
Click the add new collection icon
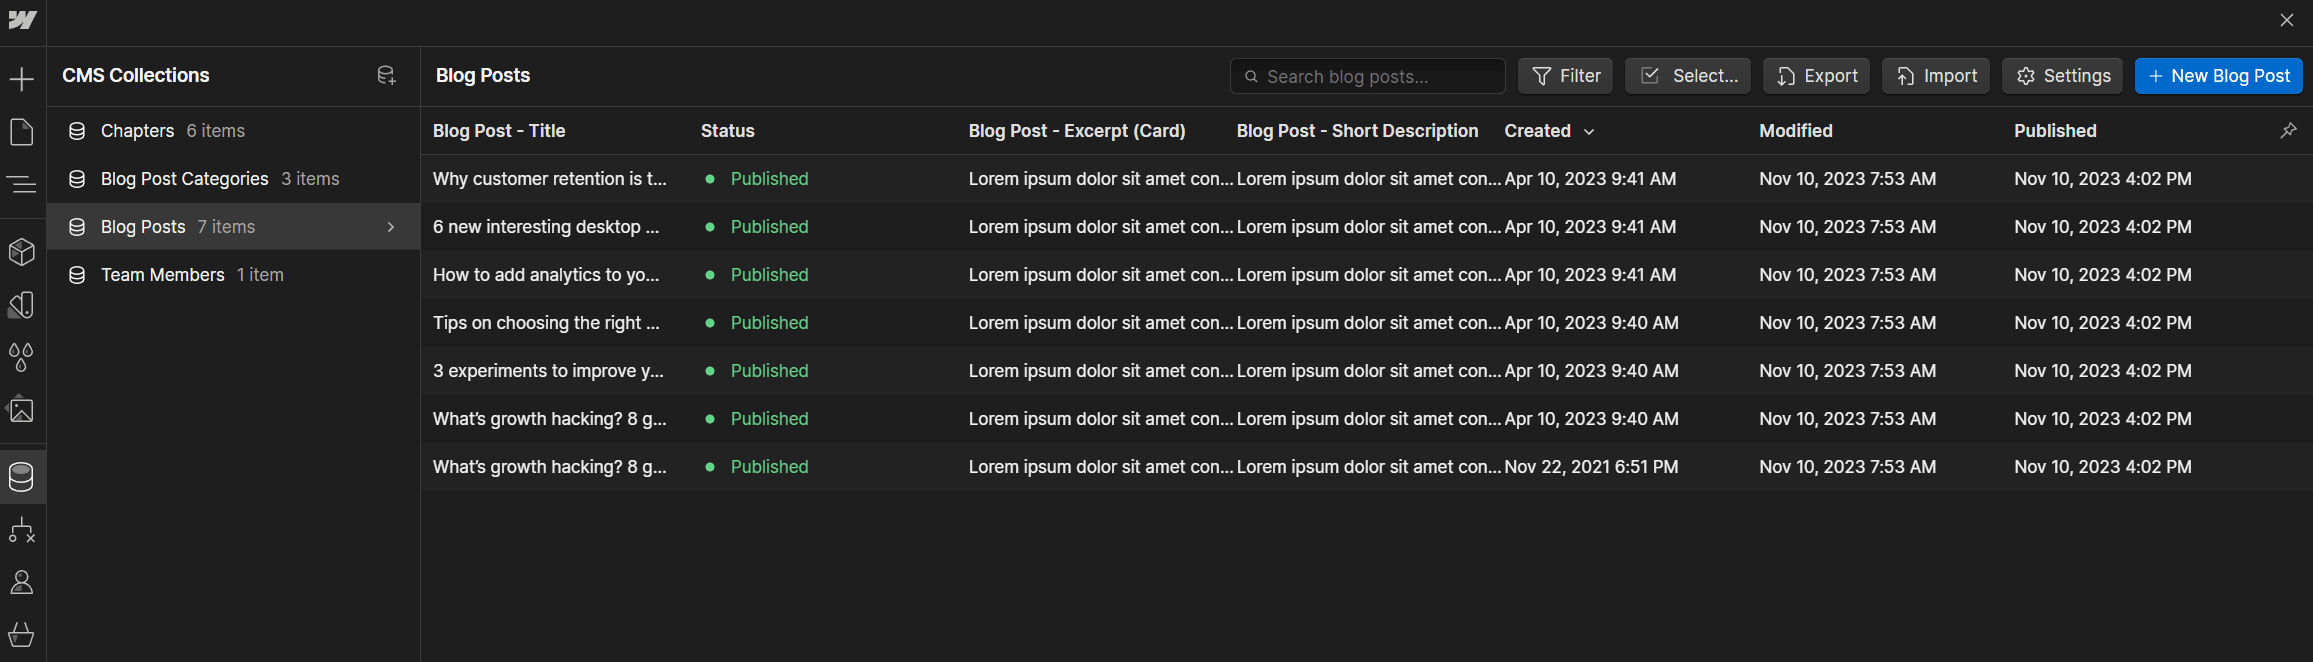[386, 76]
